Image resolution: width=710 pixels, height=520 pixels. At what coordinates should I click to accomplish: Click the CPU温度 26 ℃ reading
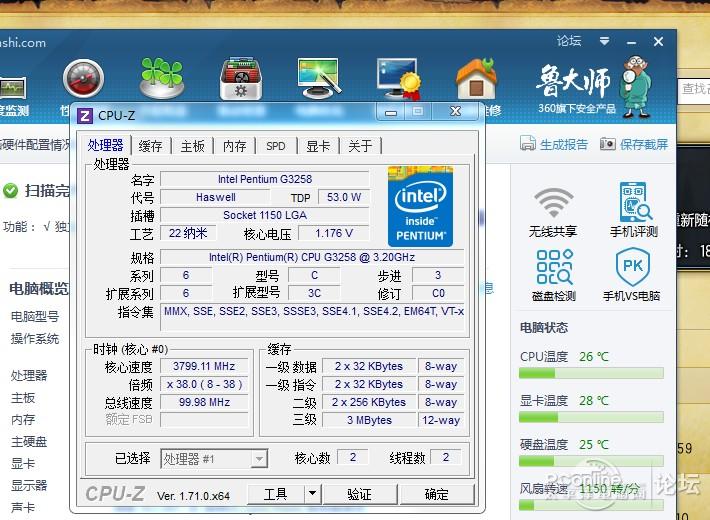click(594, 357)
